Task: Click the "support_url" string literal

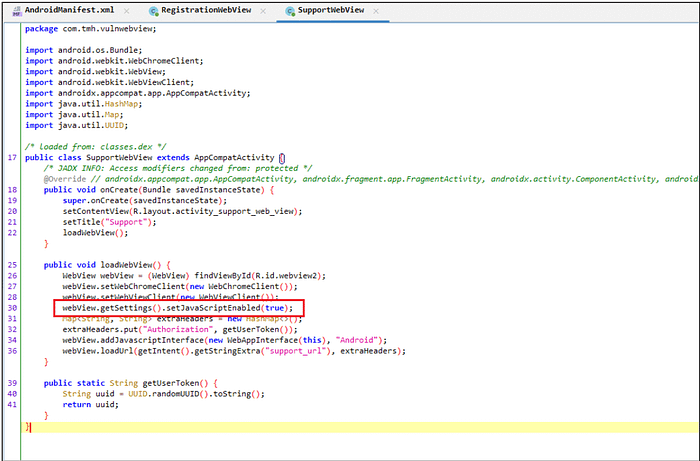Action: pyautogui.click(x=298, y=351)
